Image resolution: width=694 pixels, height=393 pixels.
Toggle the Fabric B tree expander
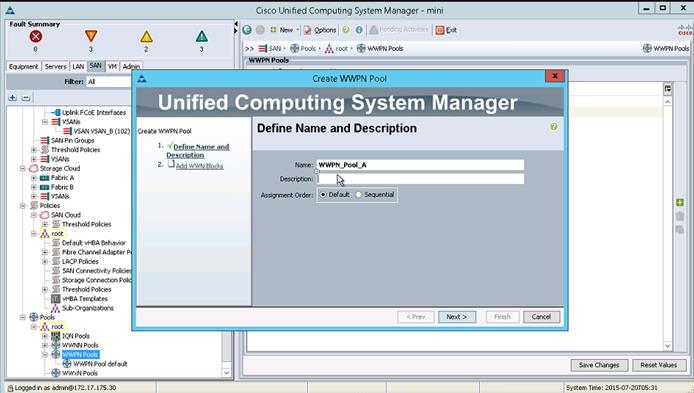34,187
